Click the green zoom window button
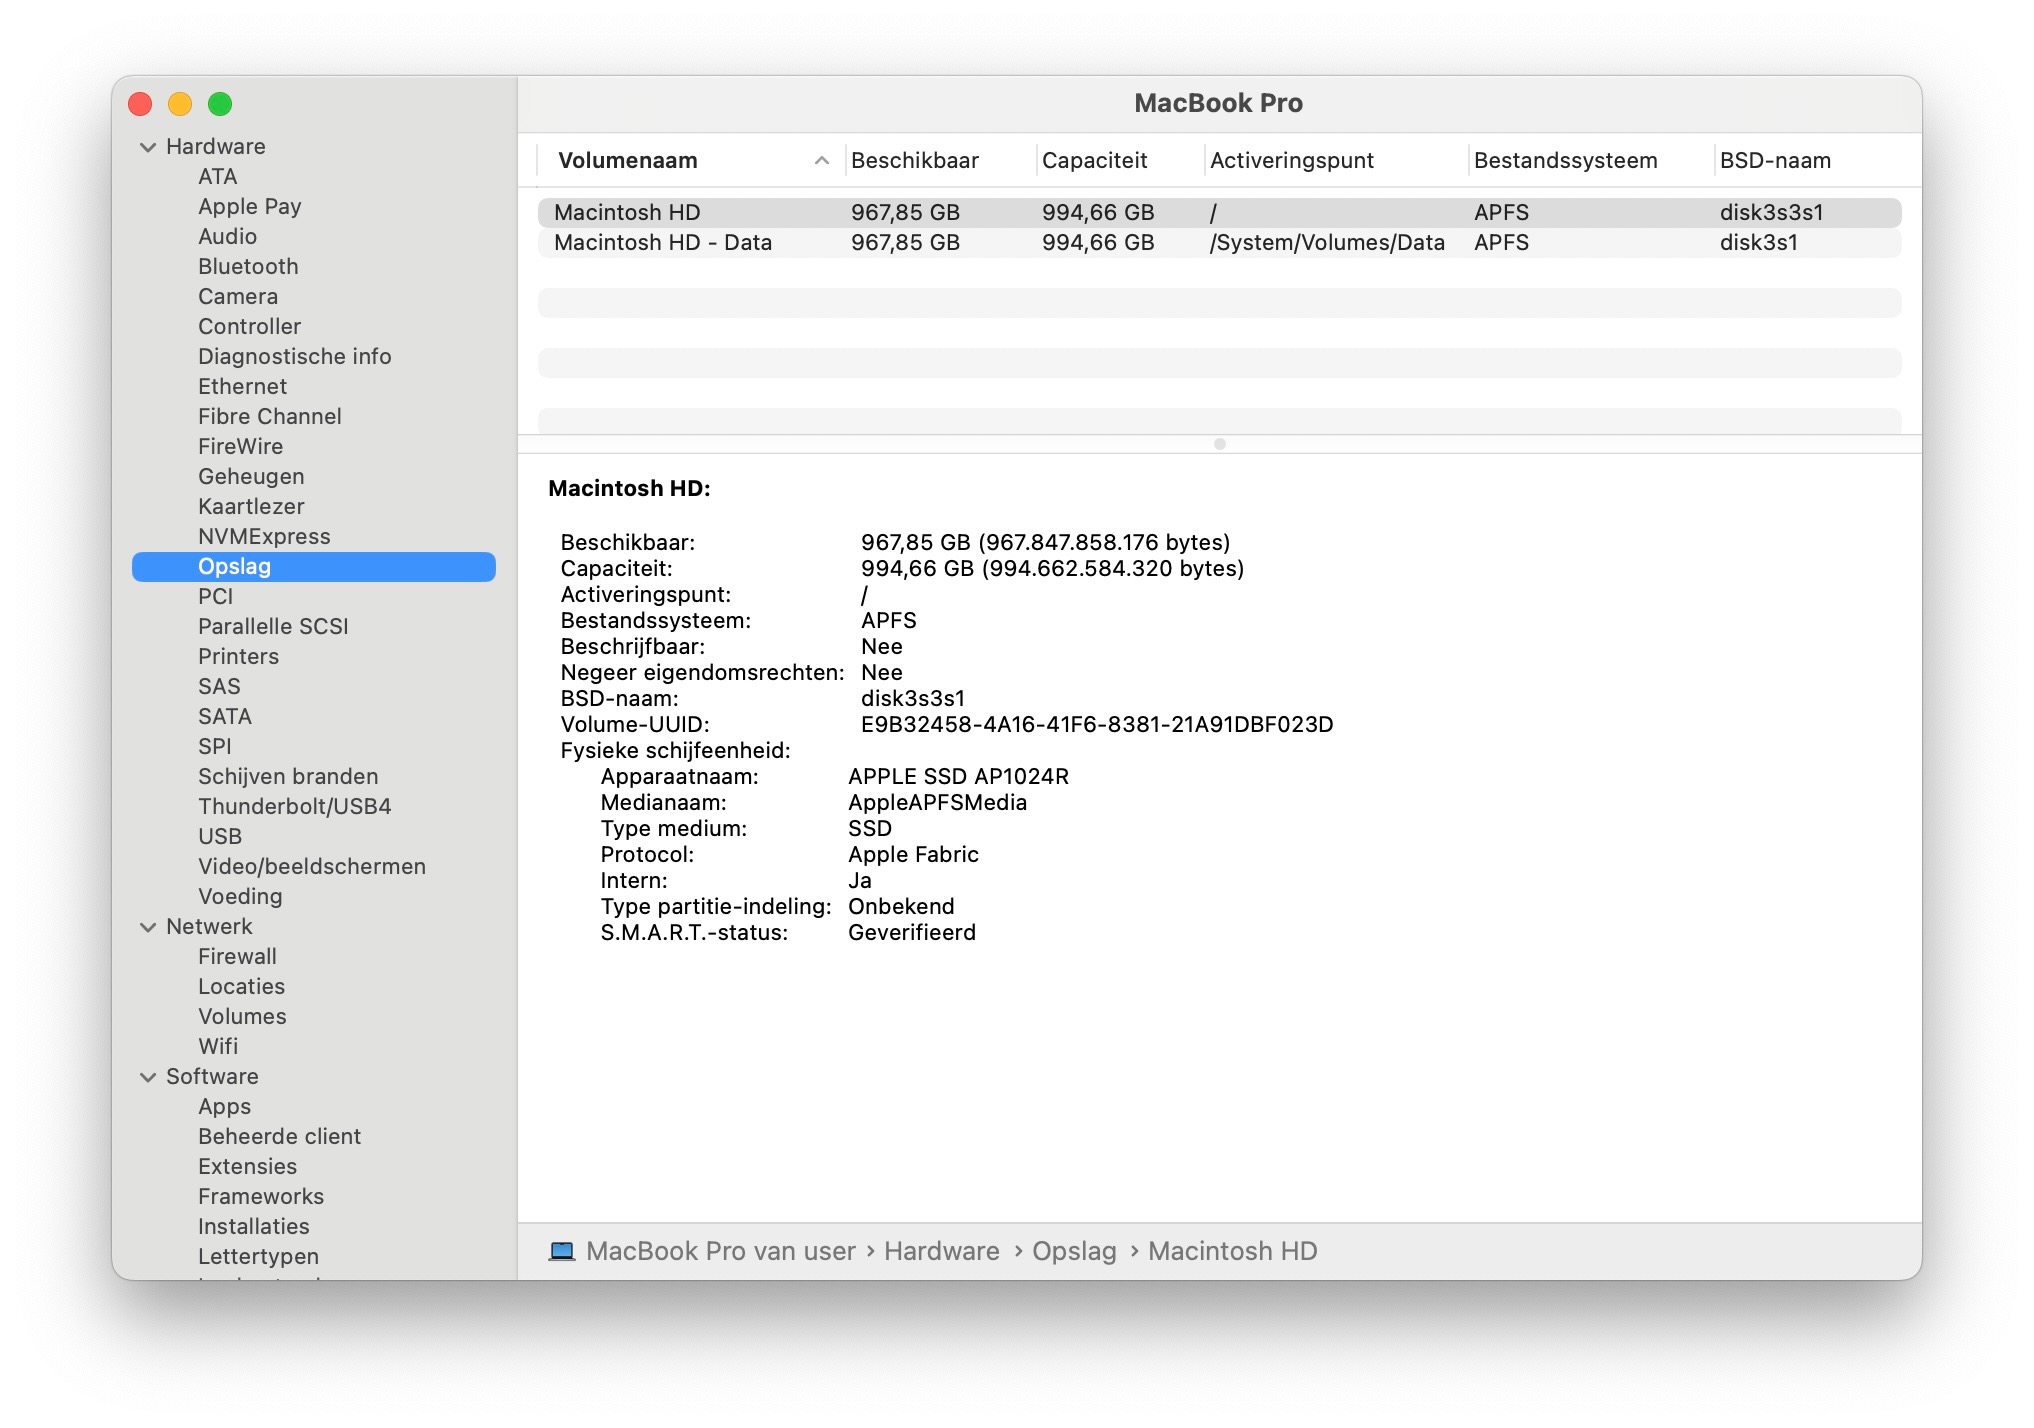 click(220, 104)
